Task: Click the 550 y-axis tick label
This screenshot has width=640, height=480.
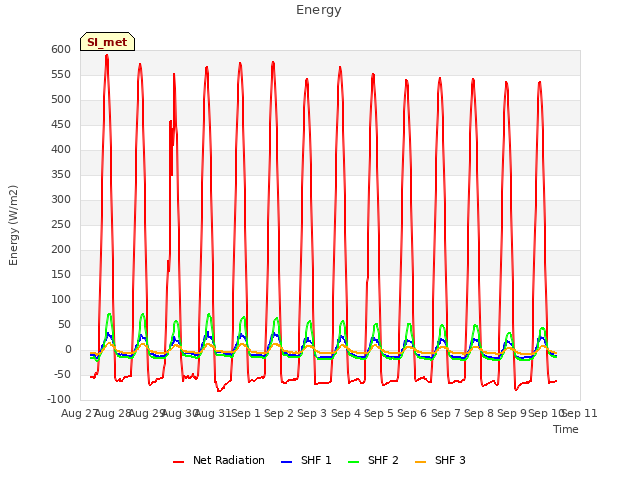Action: (61, 75)
